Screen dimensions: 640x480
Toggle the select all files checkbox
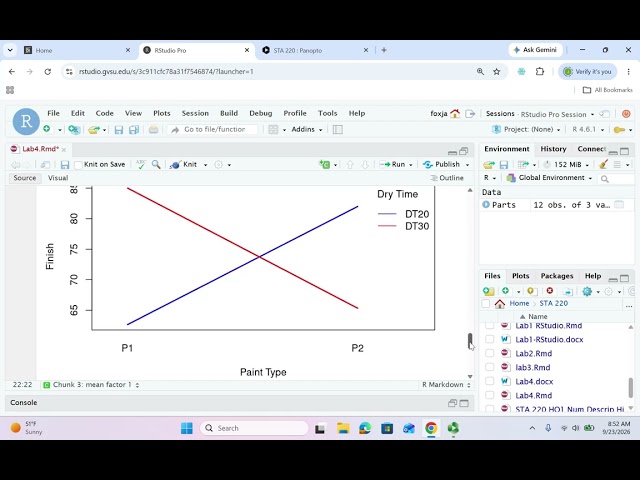coord(485,304)
